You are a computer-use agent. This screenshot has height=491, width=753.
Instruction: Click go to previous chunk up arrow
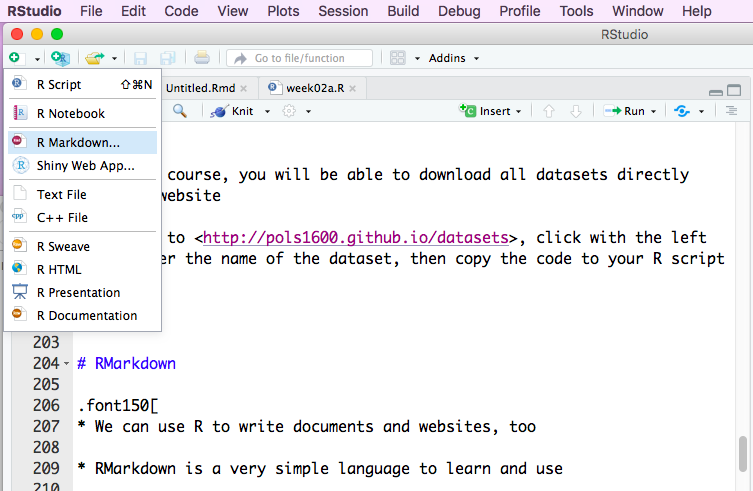click(x=549, y=111)
